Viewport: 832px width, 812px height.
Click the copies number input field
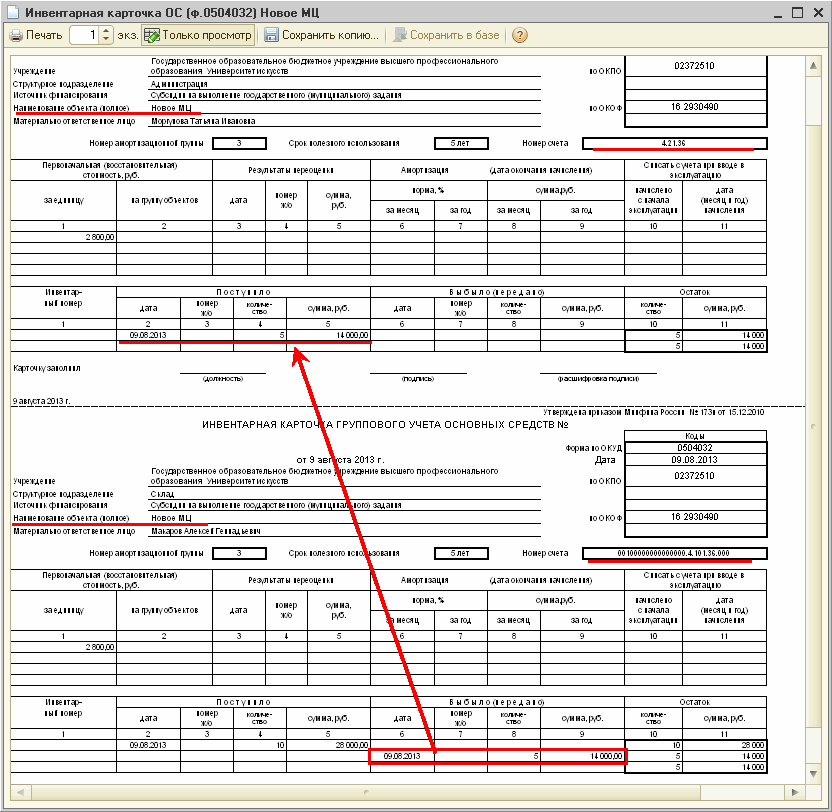click(85, 36)
